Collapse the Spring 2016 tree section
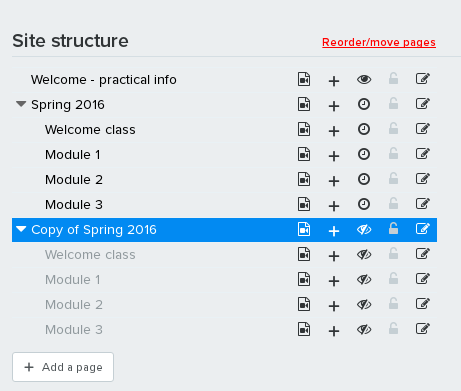This screenshot has height=391, width=461. point(21,104)
